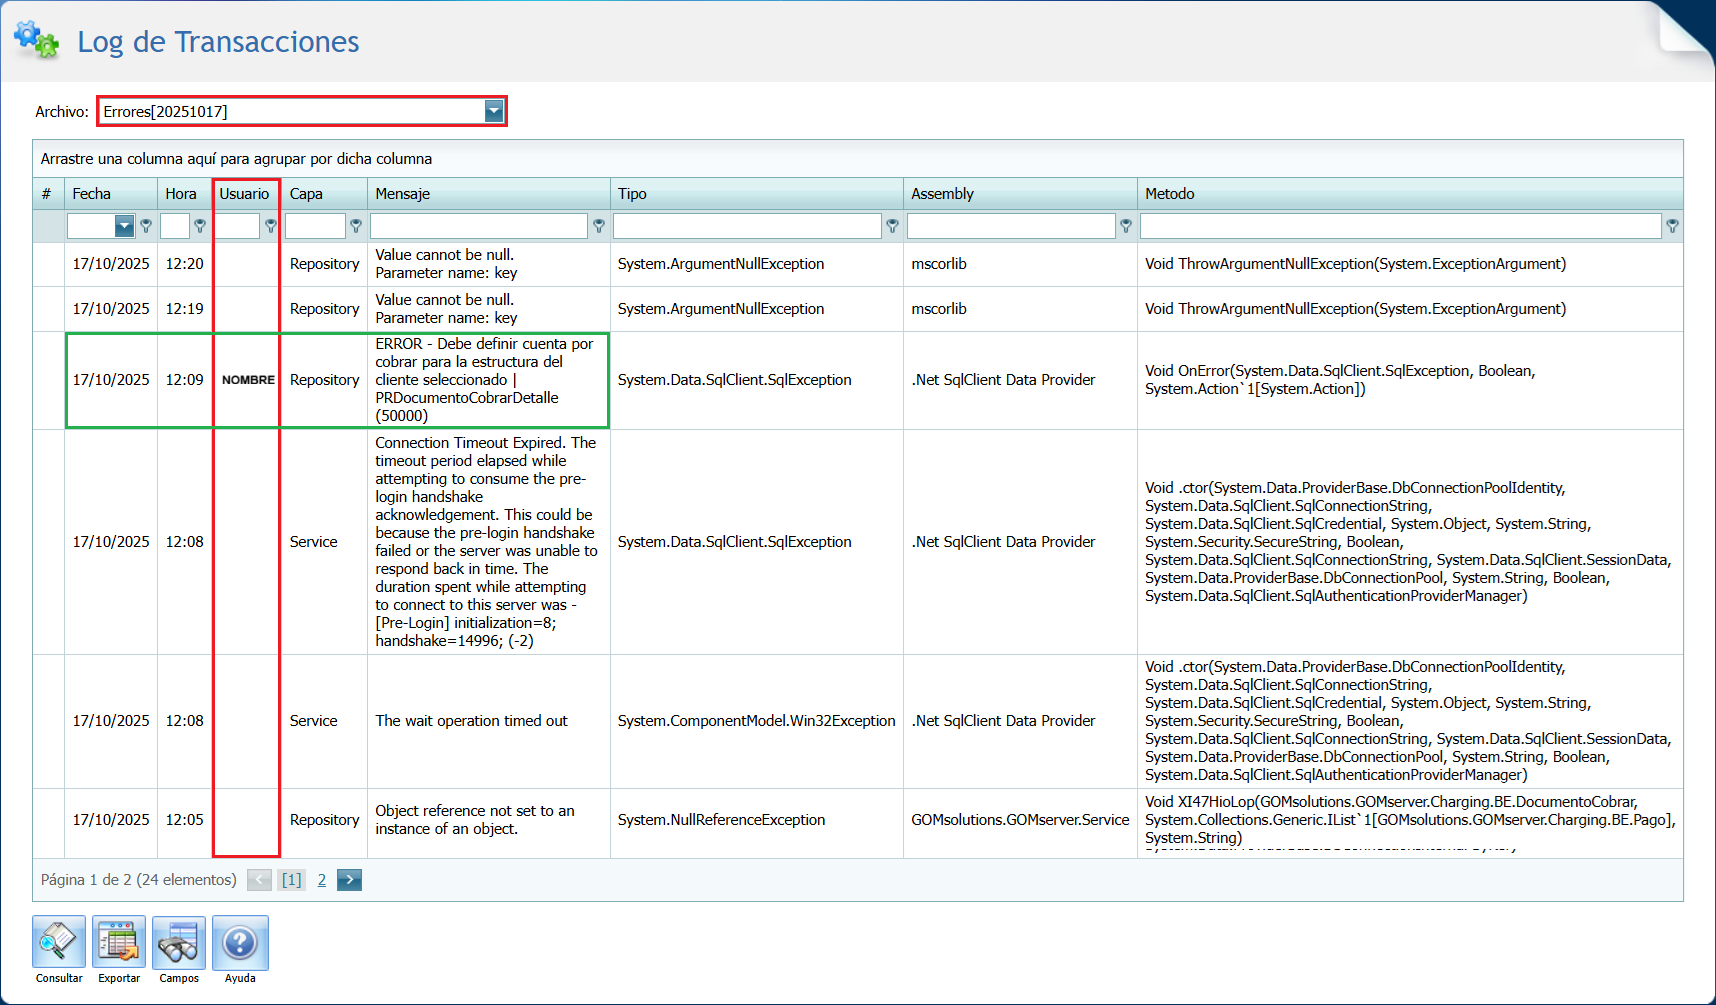The width and height of the screenshot is (1716, 1005).
Task: Sort by the Usuario column header
Action: coord(244,194)
